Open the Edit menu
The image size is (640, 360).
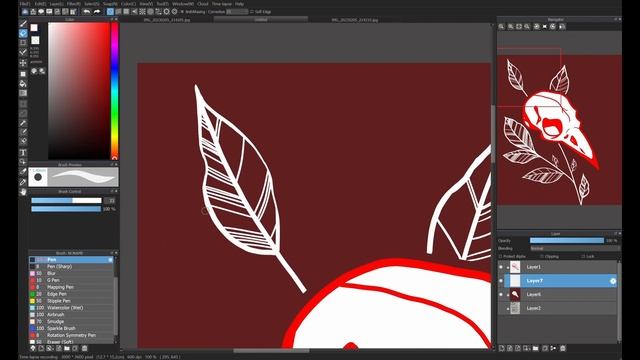coord(40,4)
